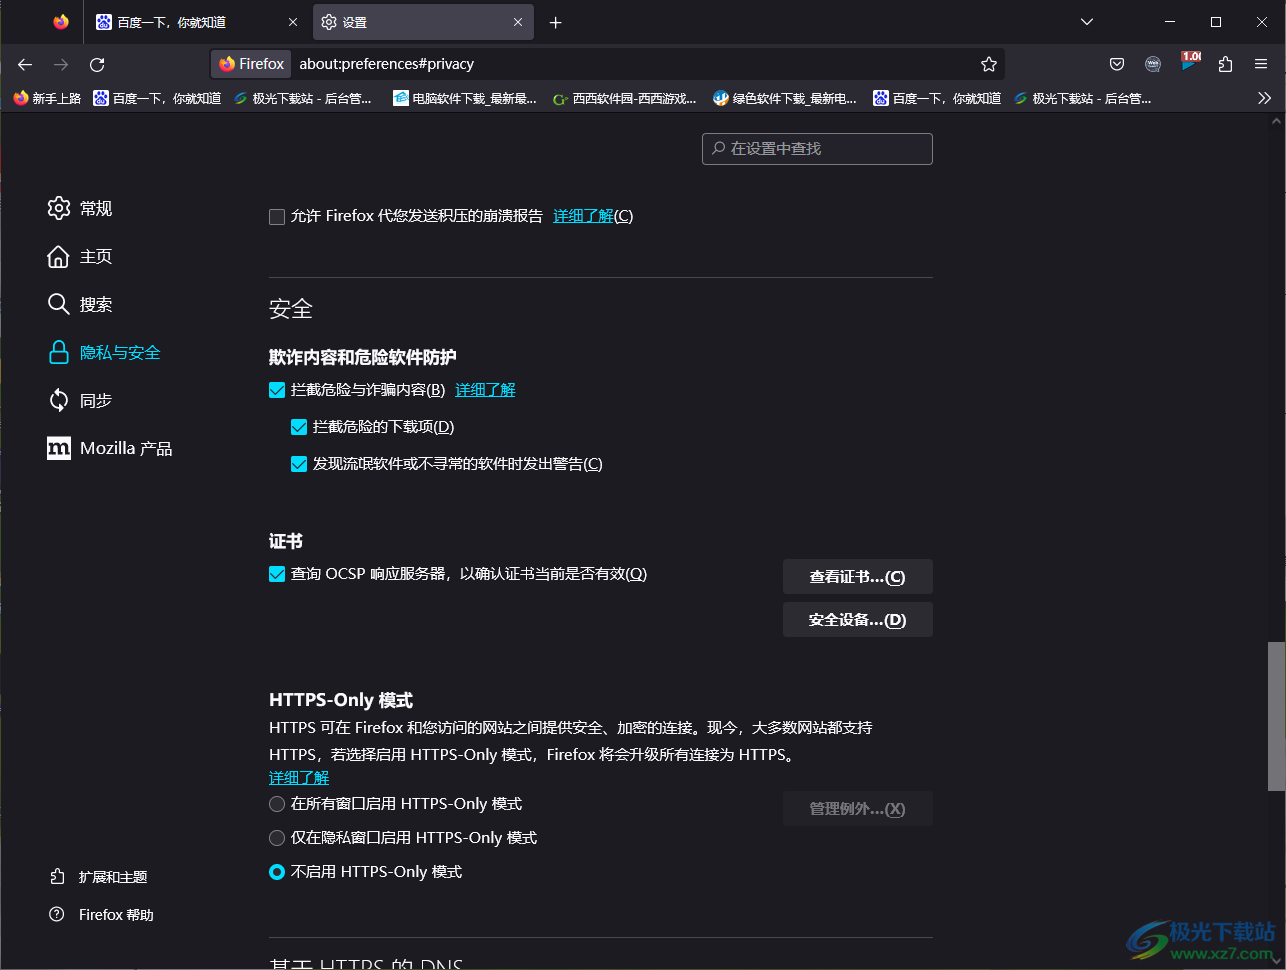
Task: Open 搜索 settings category
Action: coord(80,304)
